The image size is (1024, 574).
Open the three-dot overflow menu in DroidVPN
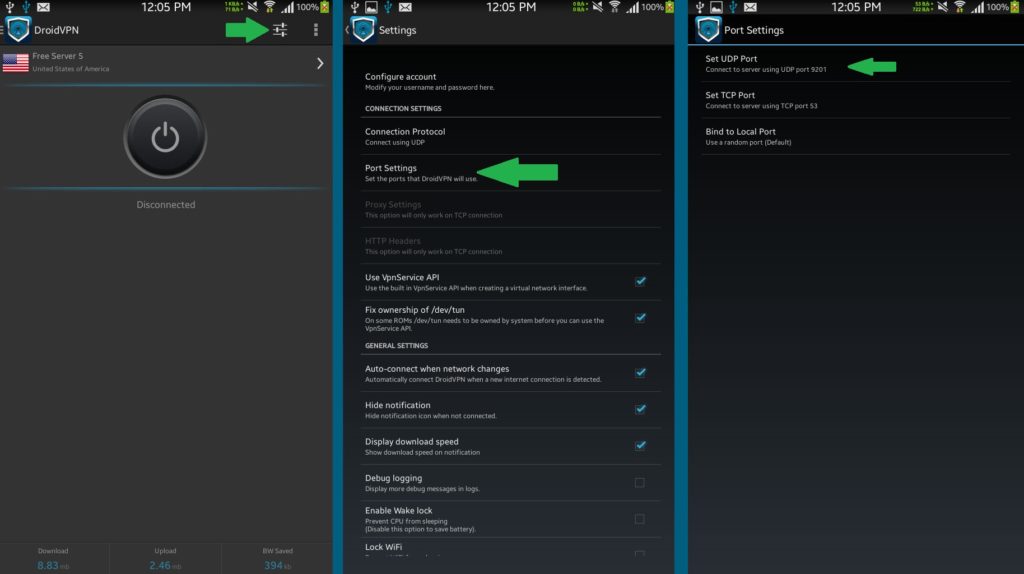click(315, 30)
